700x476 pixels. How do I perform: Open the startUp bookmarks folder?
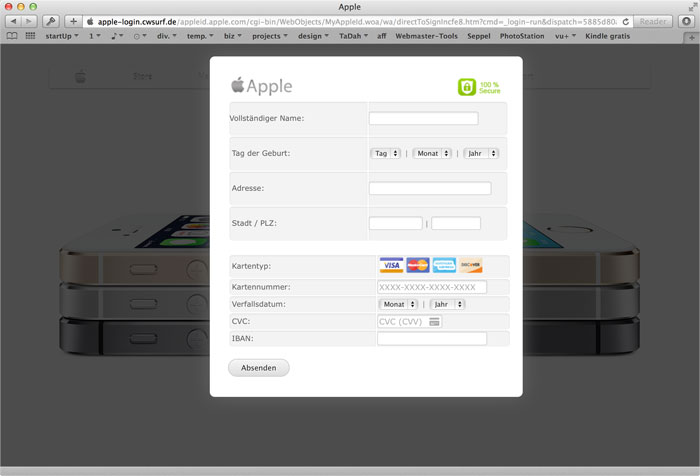[x=62, y=36]
